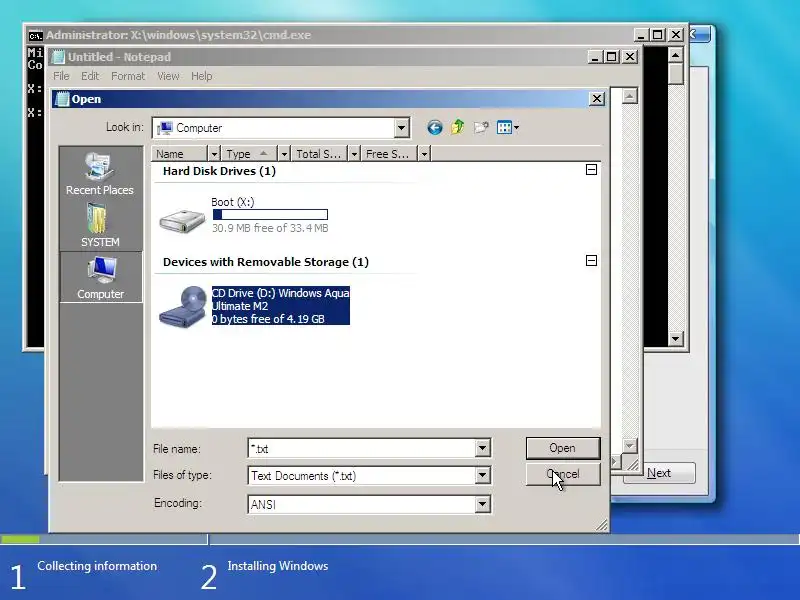Sort by Name column header
The width and height of the screenshot is (800, 600).
(180, 154)
